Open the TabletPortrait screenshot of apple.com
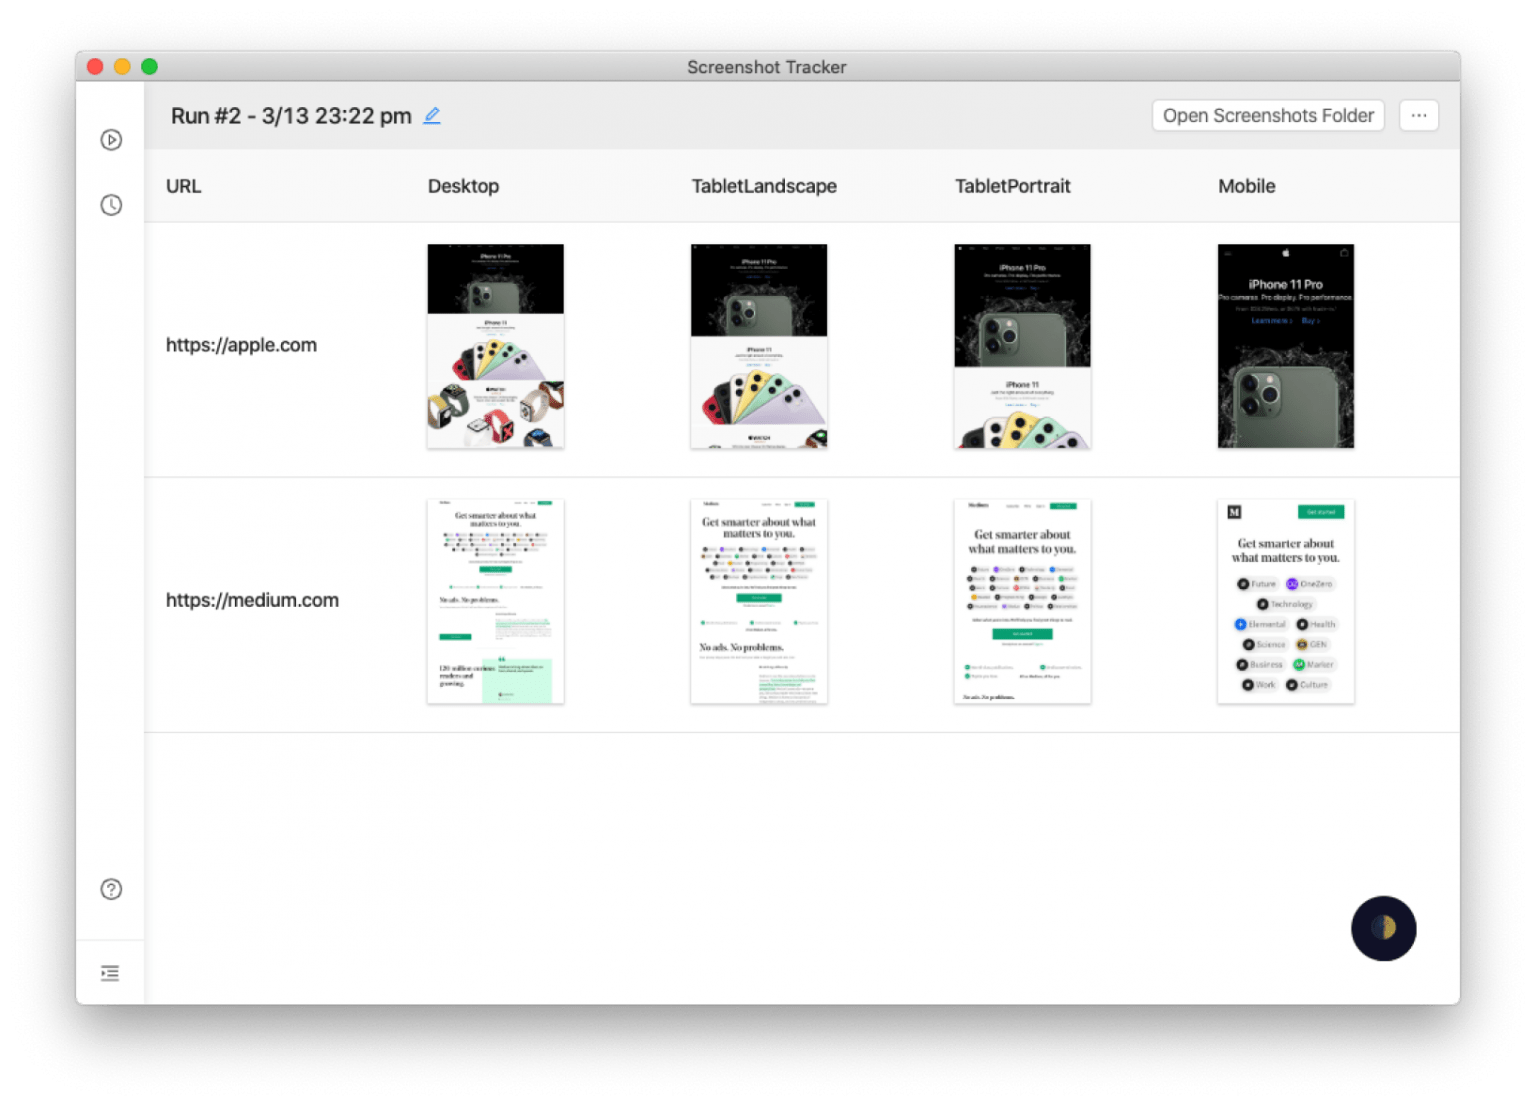The image size is (1536, 1105). (1022, 345)
